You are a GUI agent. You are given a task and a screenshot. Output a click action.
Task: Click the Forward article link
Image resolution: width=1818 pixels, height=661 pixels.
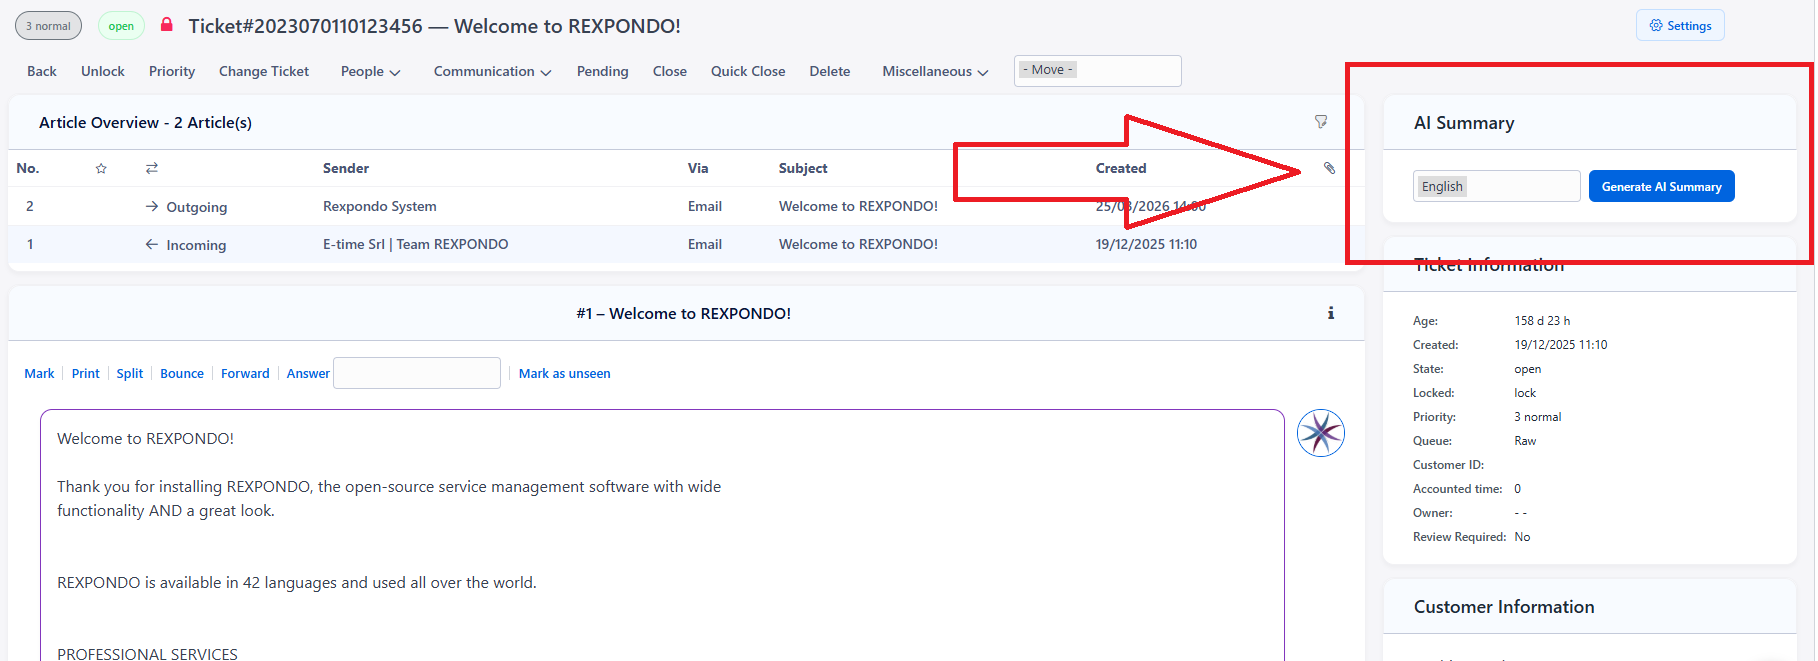pyautogui.click(x=245, y=373)
